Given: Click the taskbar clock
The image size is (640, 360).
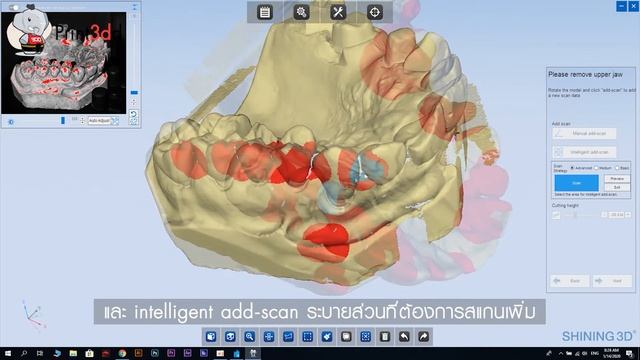Looking at the screenshot, I should (x=611, y=353).
